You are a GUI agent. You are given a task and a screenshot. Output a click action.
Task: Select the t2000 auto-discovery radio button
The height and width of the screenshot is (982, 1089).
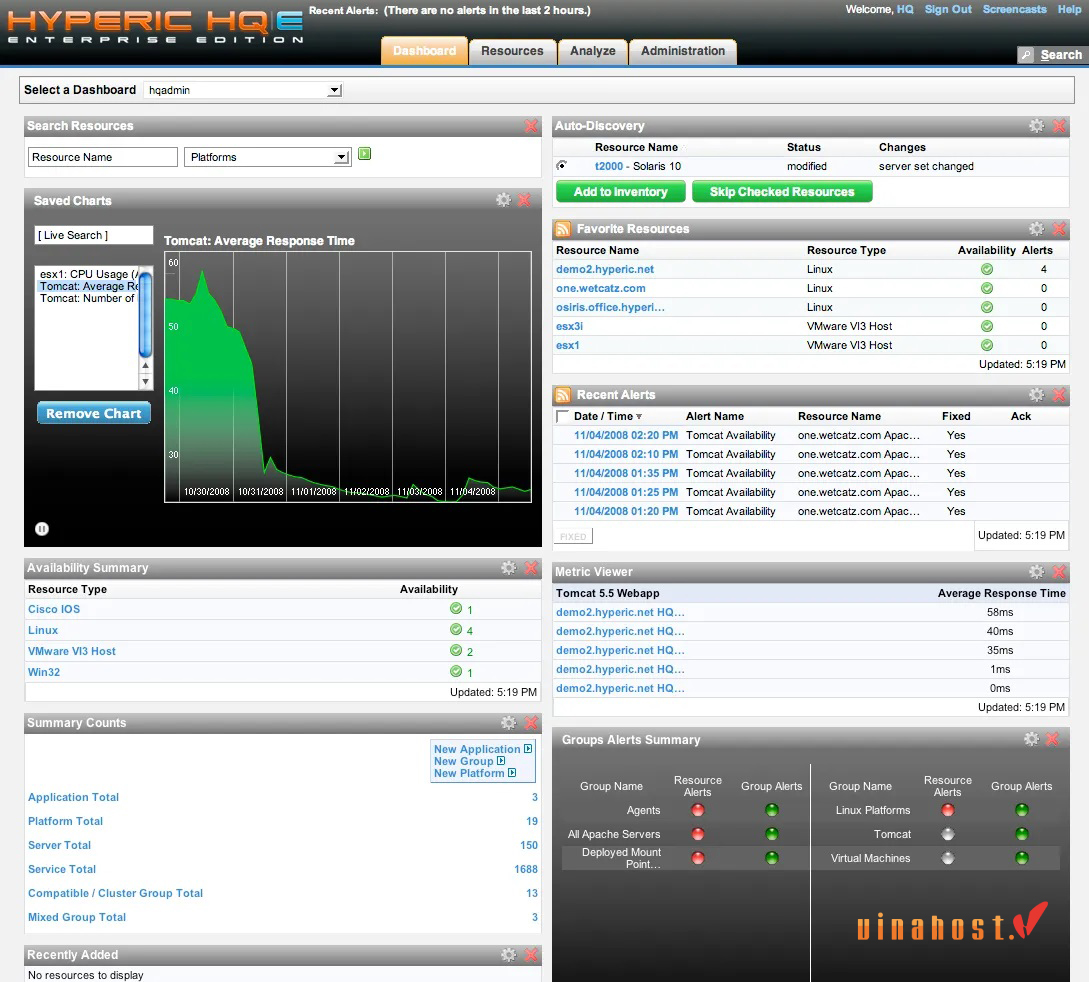click(562, 166)
